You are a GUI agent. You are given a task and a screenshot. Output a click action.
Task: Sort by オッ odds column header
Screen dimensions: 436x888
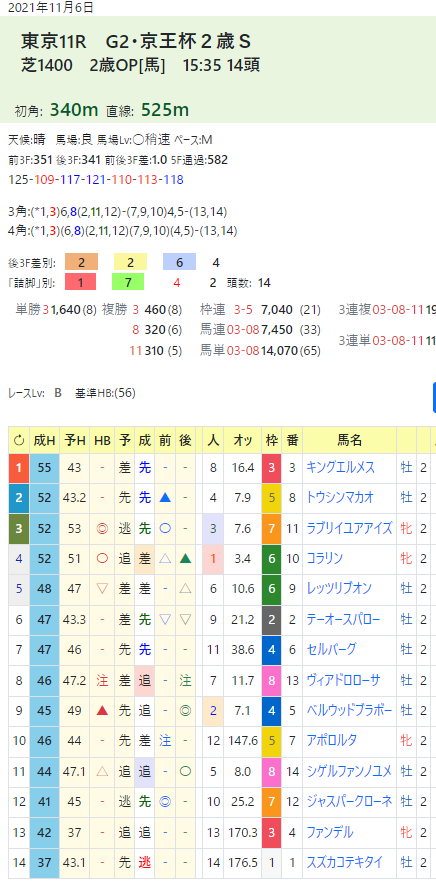pos(242,440)
